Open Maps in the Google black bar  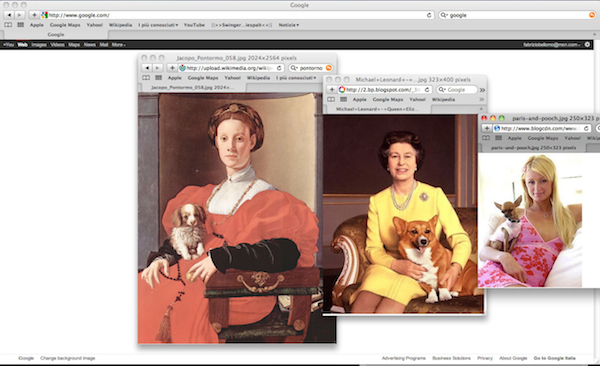click(74, 44)
